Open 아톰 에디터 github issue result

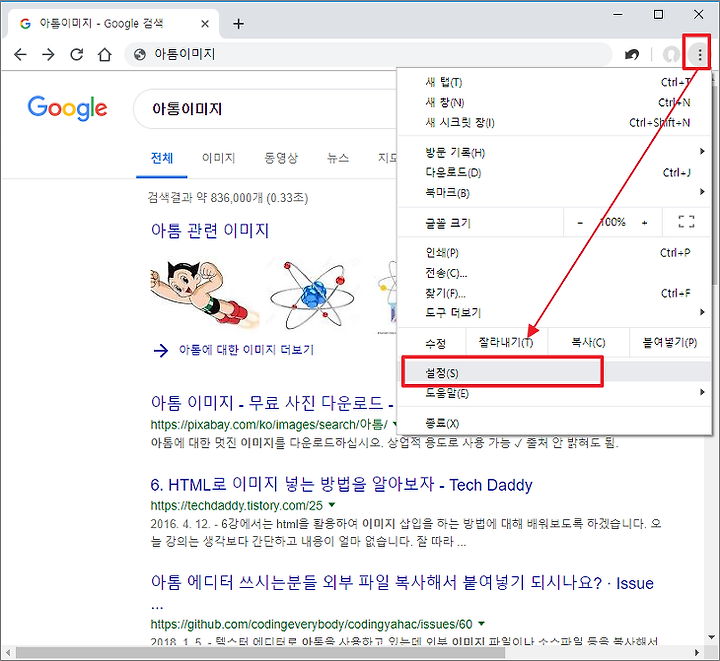point(402,583)
